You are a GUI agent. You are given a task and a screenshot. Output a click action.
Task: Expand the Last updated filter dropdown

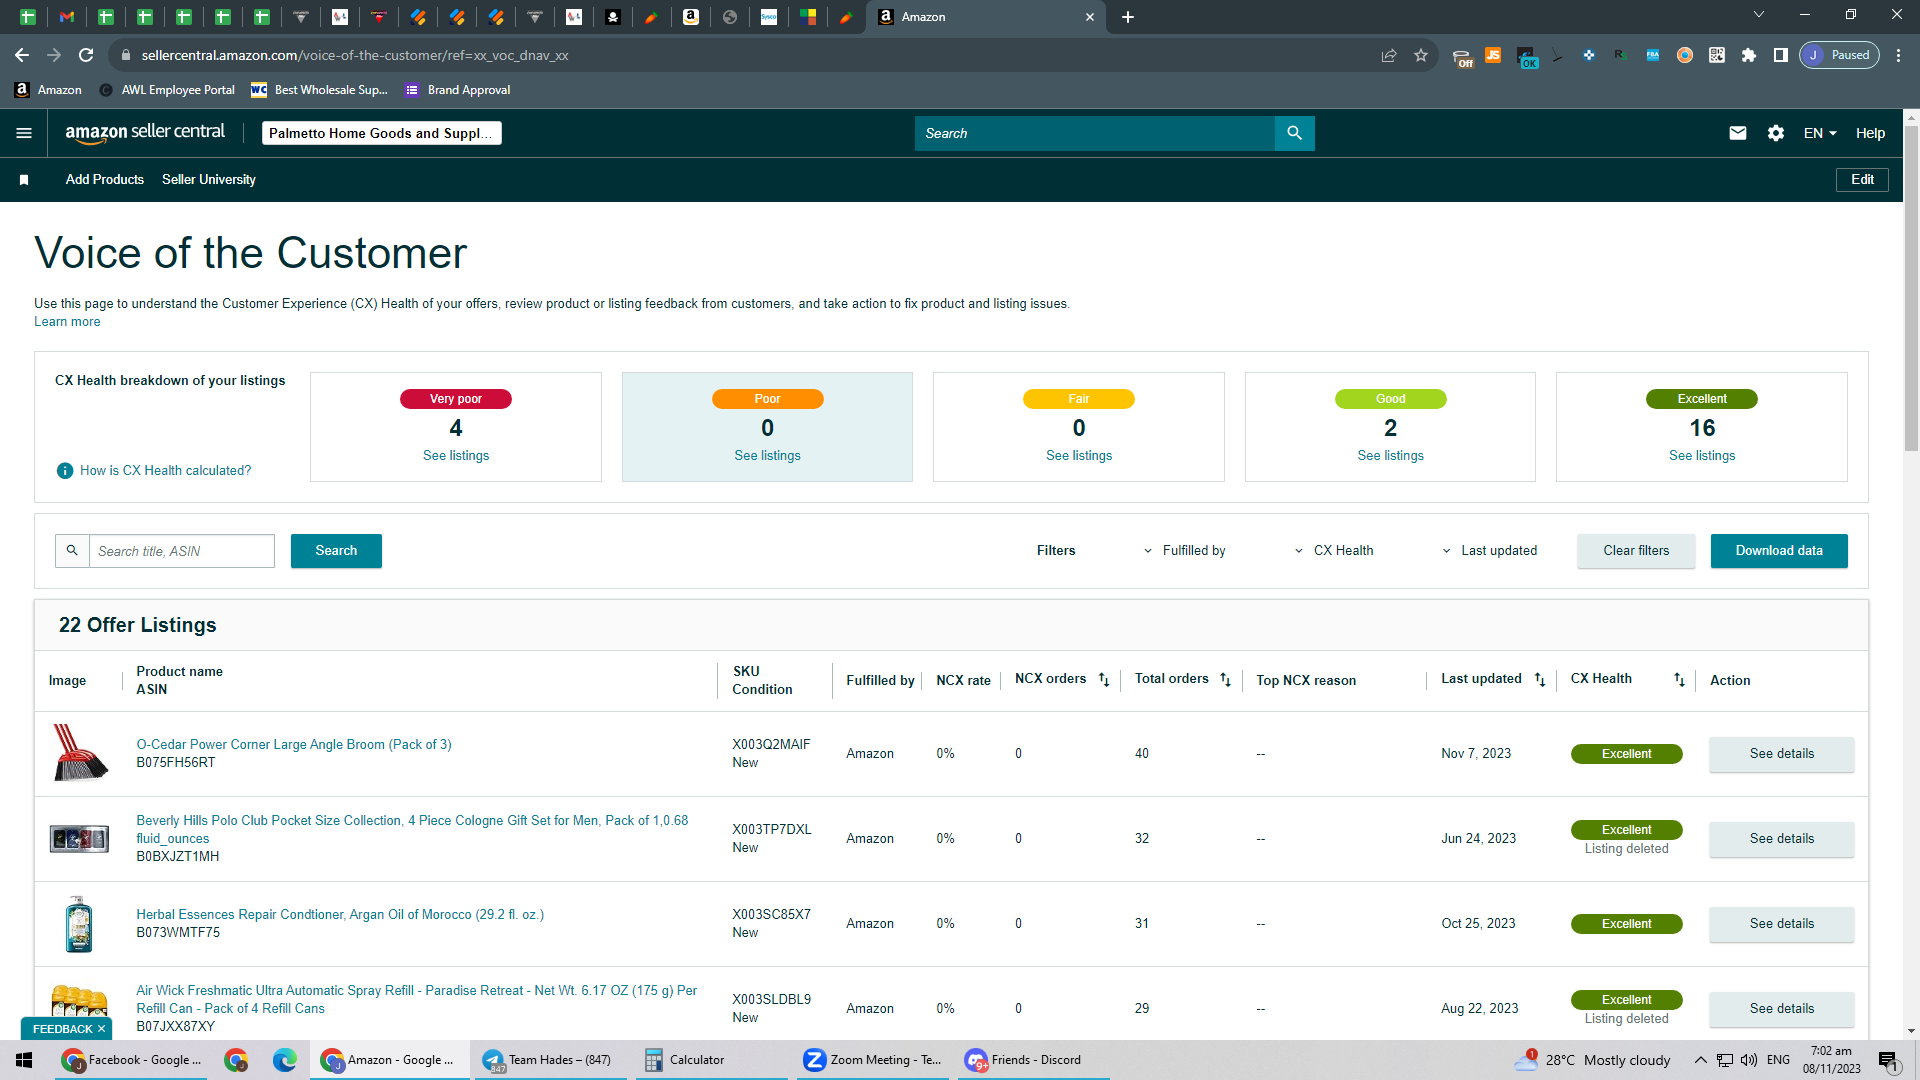[x=1489, y=551]
